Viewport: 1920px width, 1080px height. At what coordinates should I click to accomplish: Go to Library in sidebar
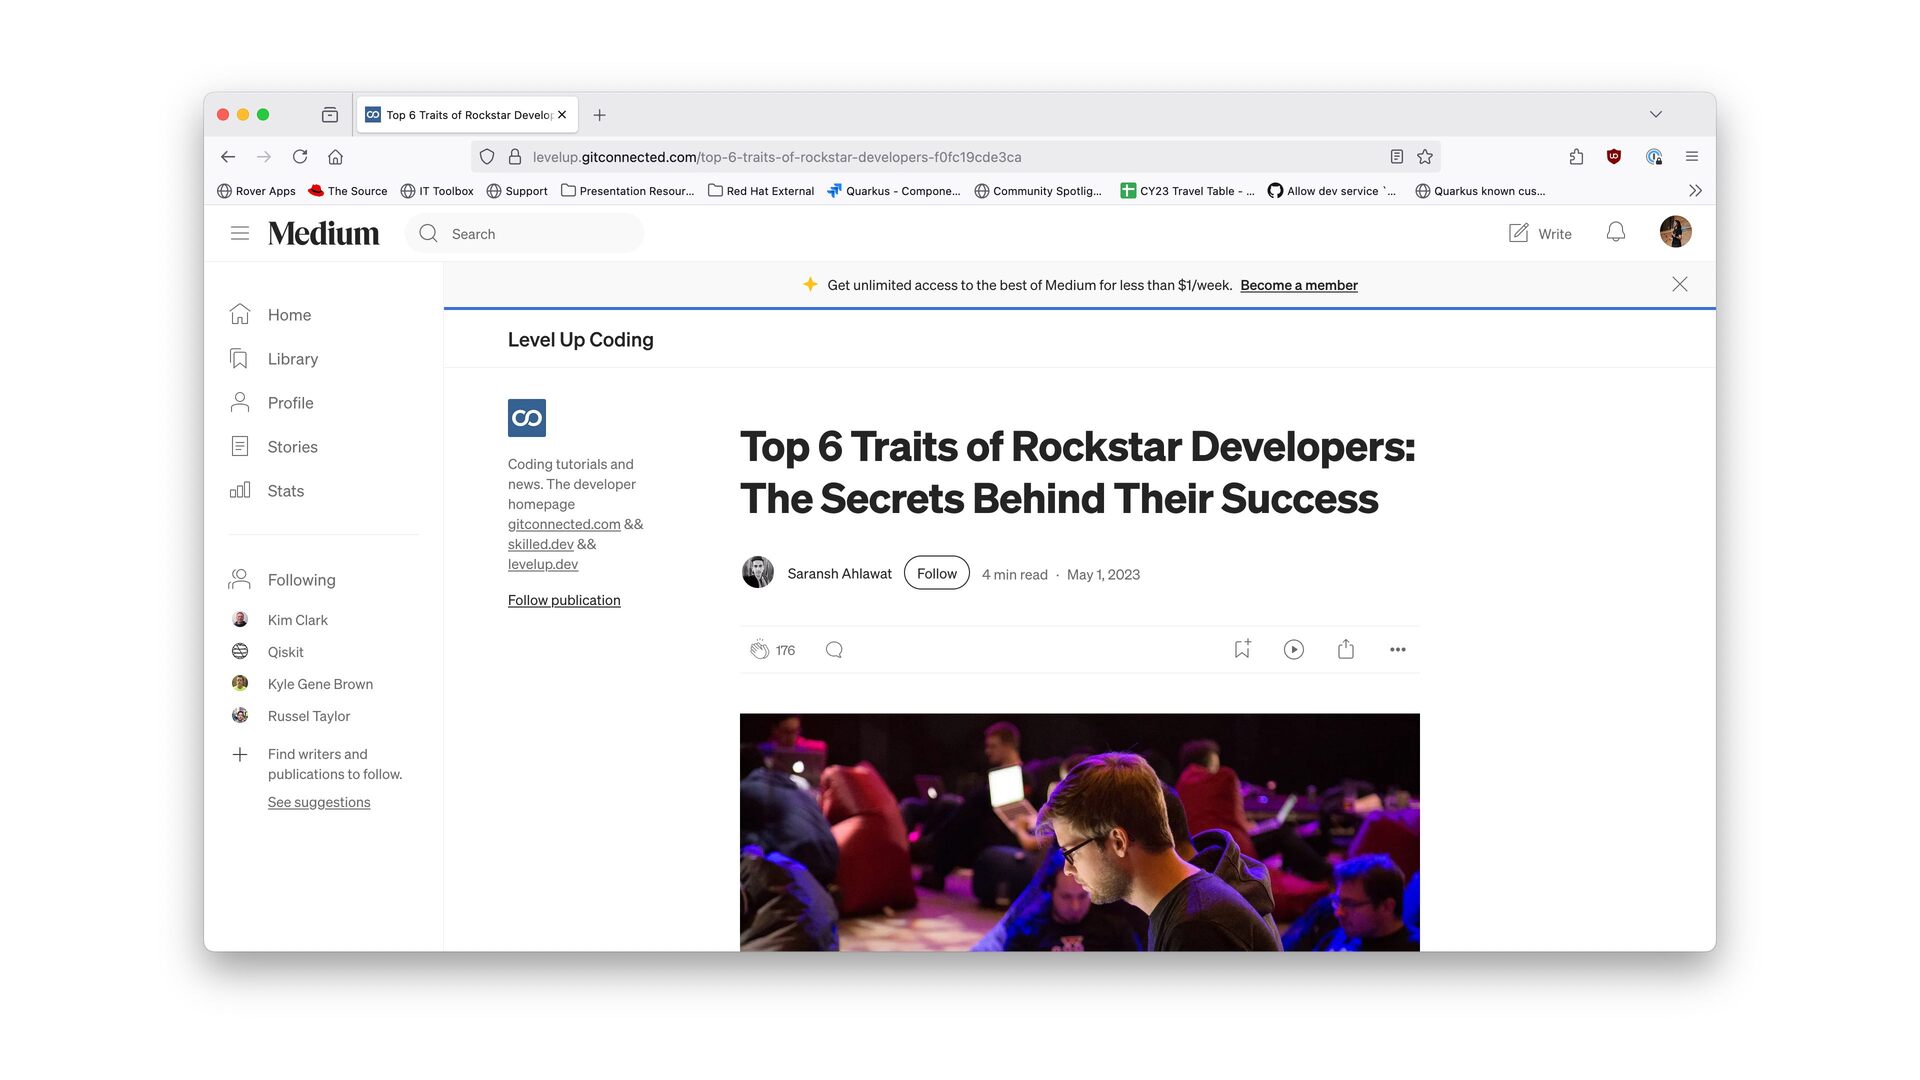(x=292, y=359)
